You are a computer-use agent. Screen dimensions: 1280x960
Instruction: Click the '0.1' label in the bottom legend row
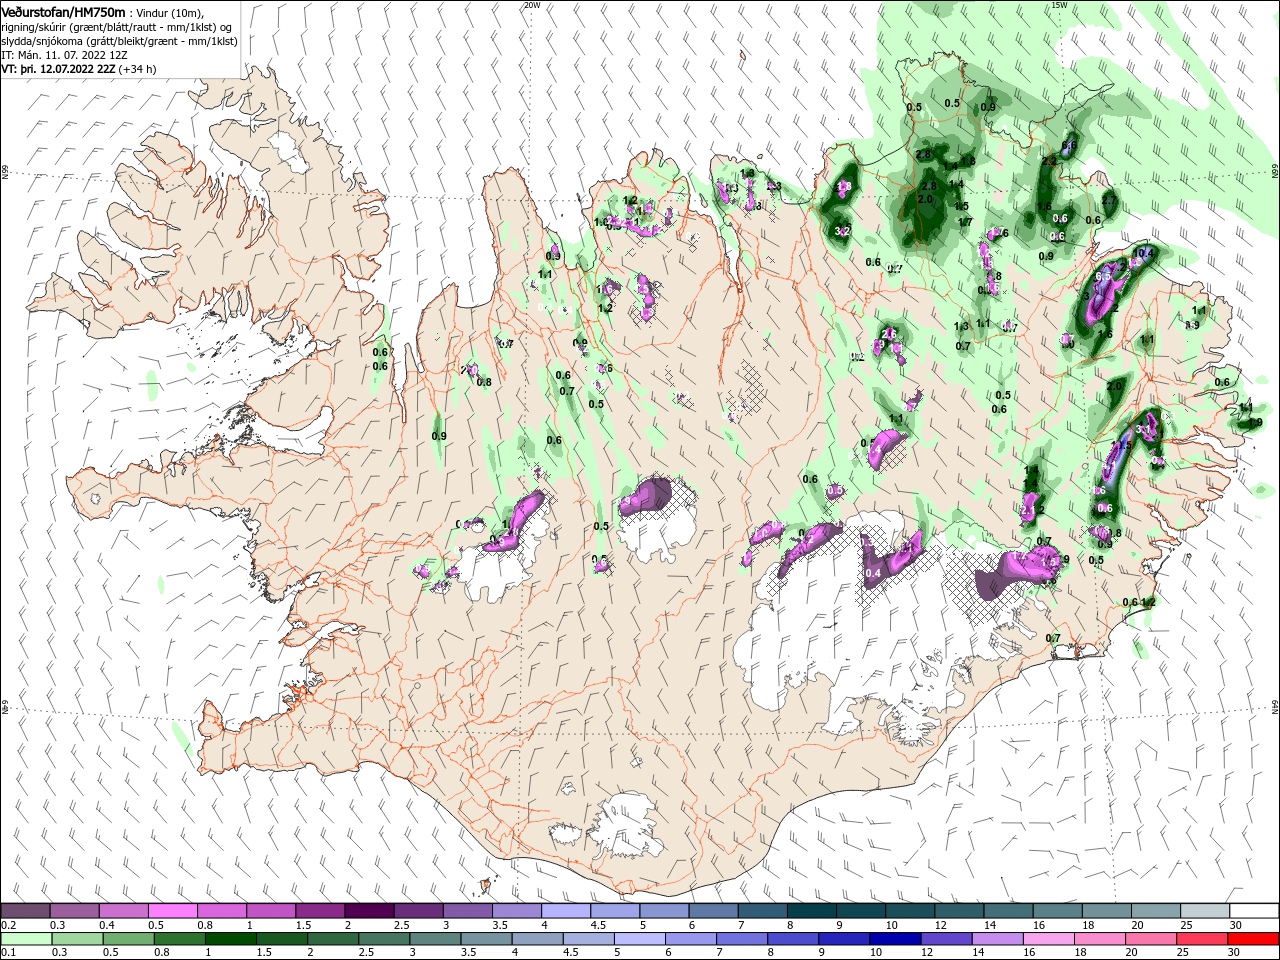point(7,953)
